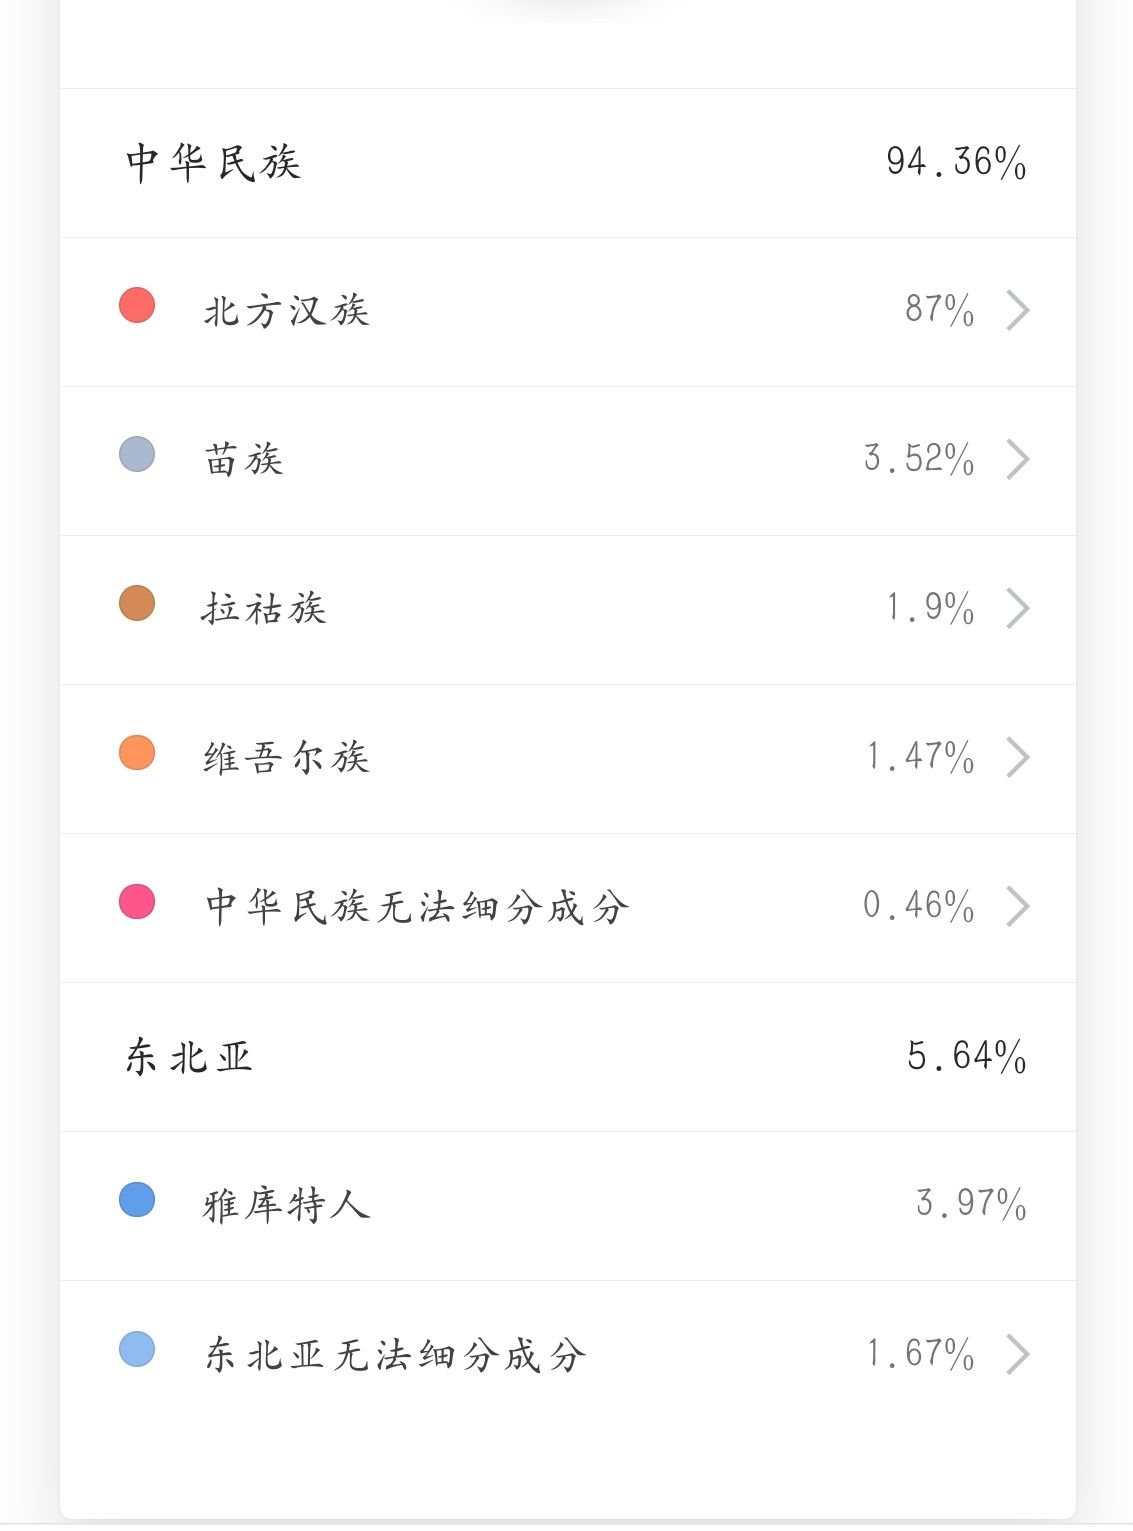Click the orange dot beside 维吾尔族
This screenshot has height=1531, width=1133.
pos(137,752)
